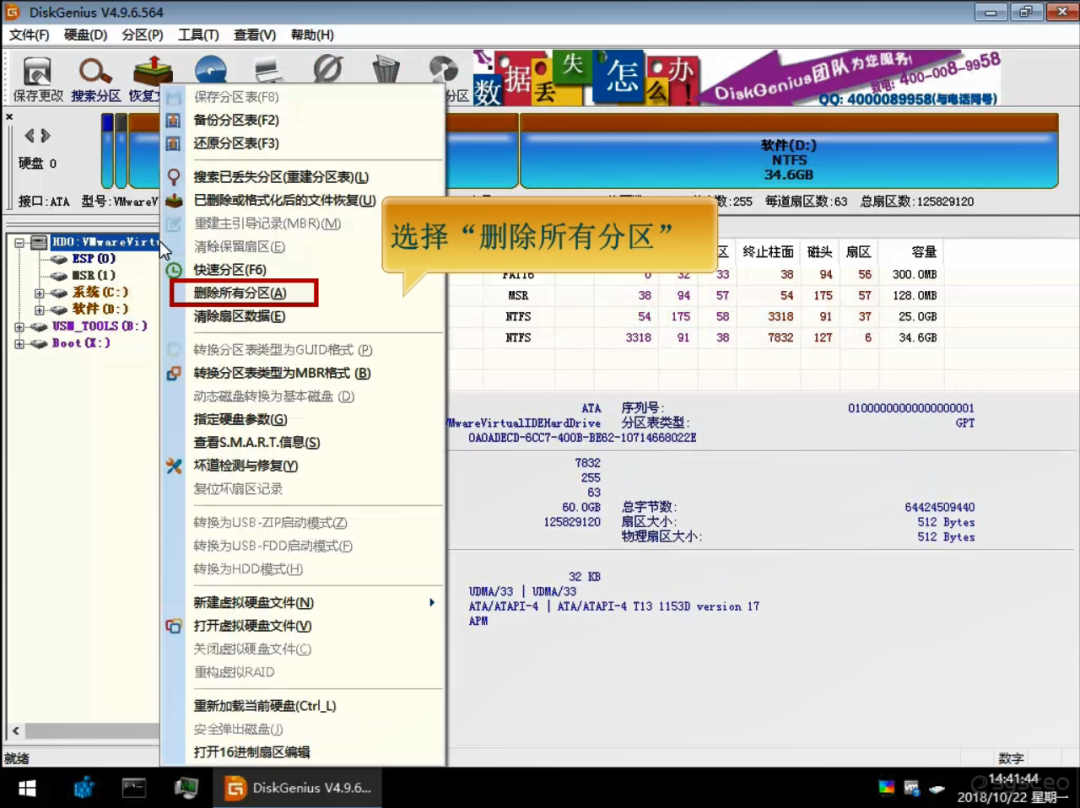Screen dimensions: 1080x808
Task: Expand the 系统(C:) partition node
Action: (x=40, y=293)
